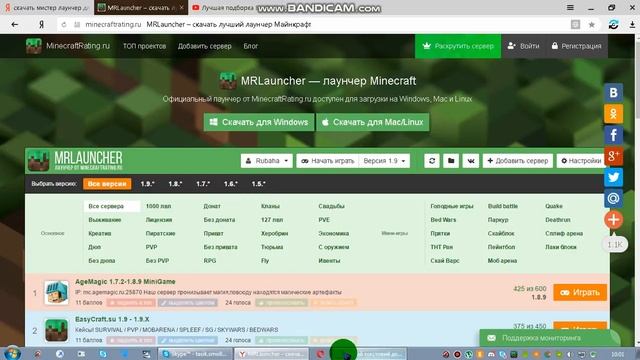Open Регистрация page
The height and width of the screenshot is (360, 640).
point(576,46)
